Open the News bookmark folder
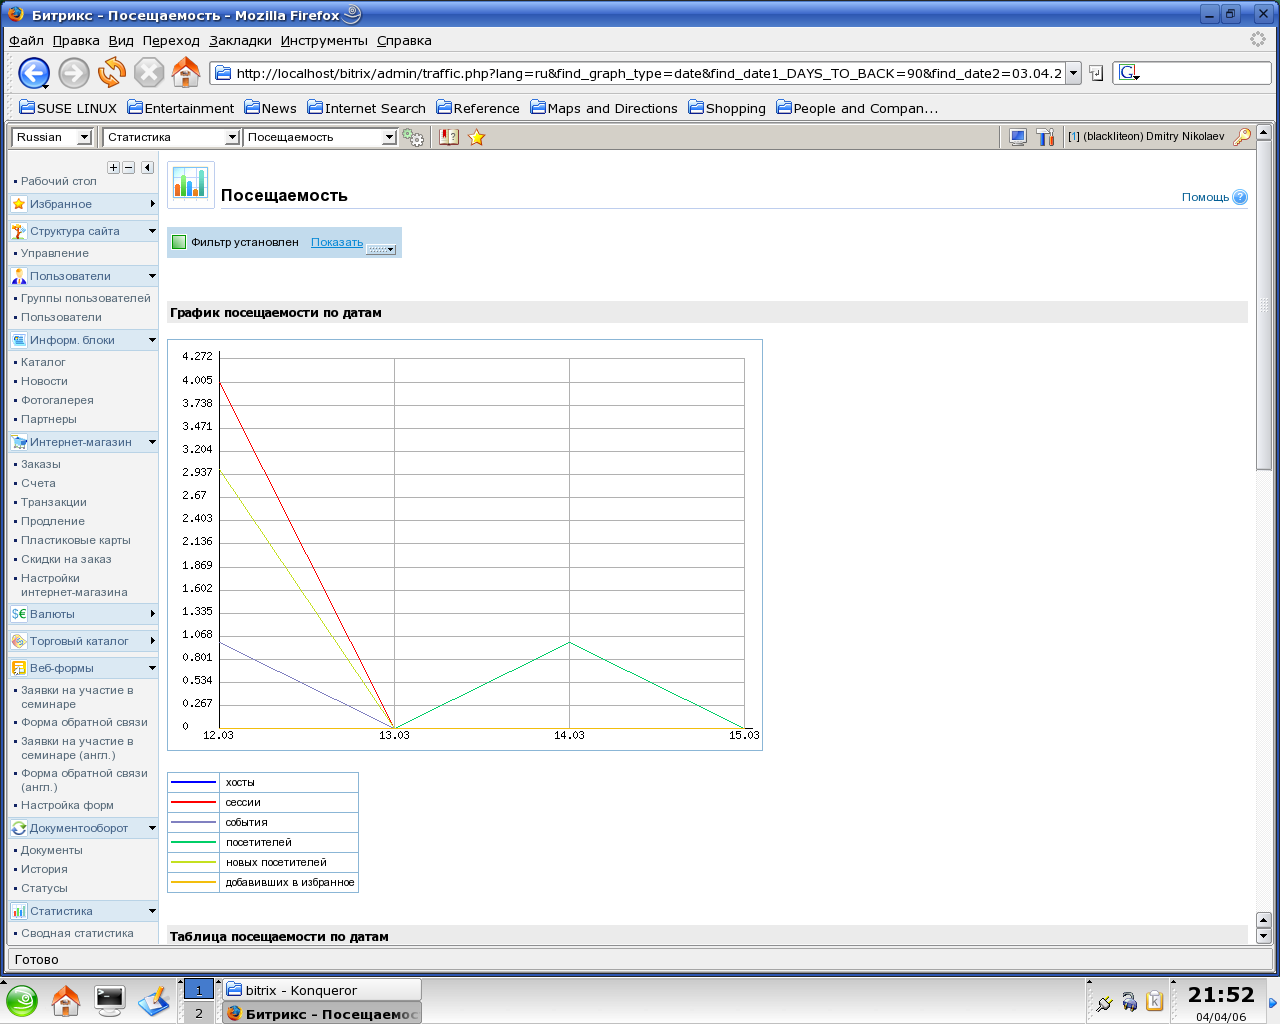 click(x=270, y=108)
